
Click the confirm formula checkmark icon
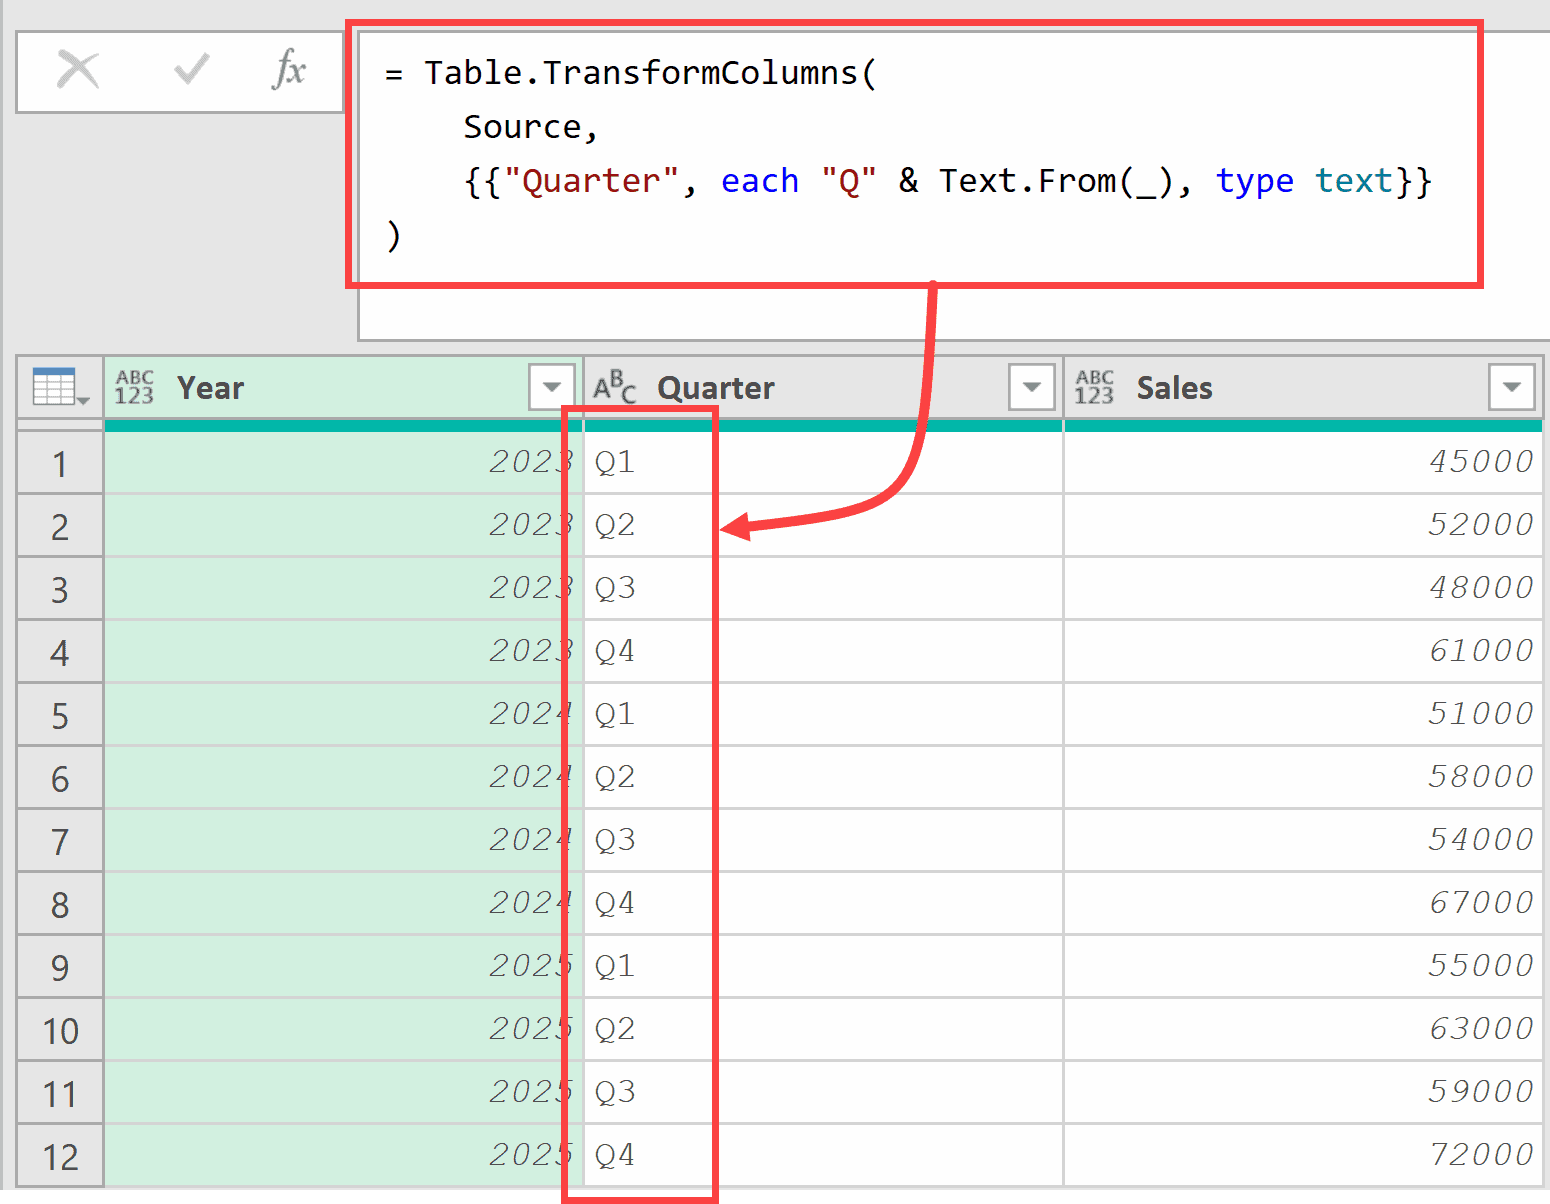click(190, 70)
